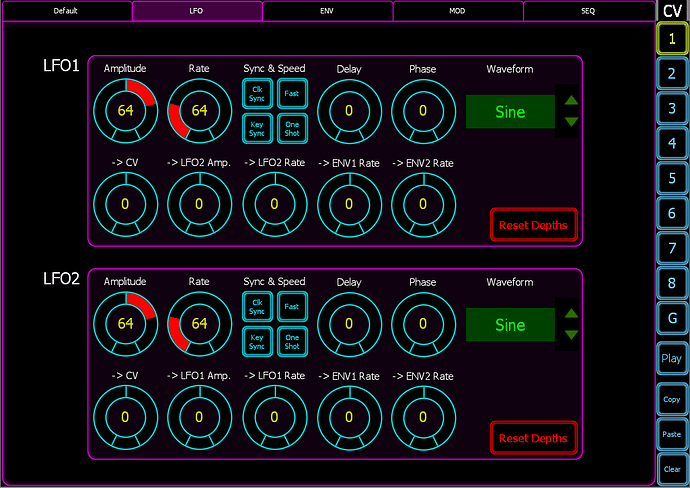Toggle LFO1 Clk Sync
Image resolution: width=690 pixels, height=488 pixels.
coord(257,94)
